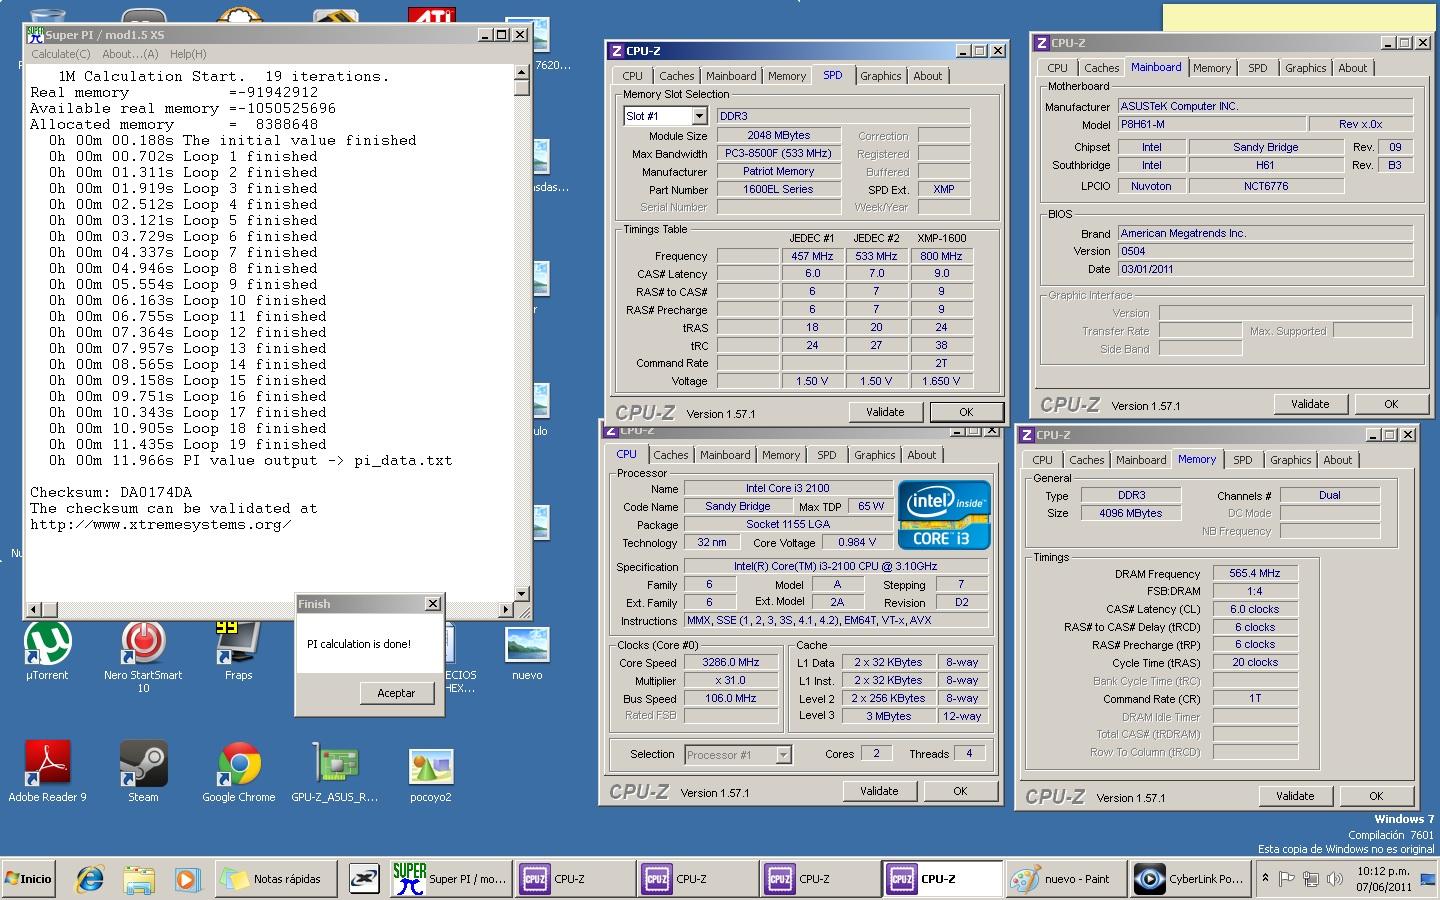Image resolution: width=1440 pixels, height=900 pixels.
Task: Click Super PI horizontal scrollbar left arrow
Action: (x=34, y=609)
